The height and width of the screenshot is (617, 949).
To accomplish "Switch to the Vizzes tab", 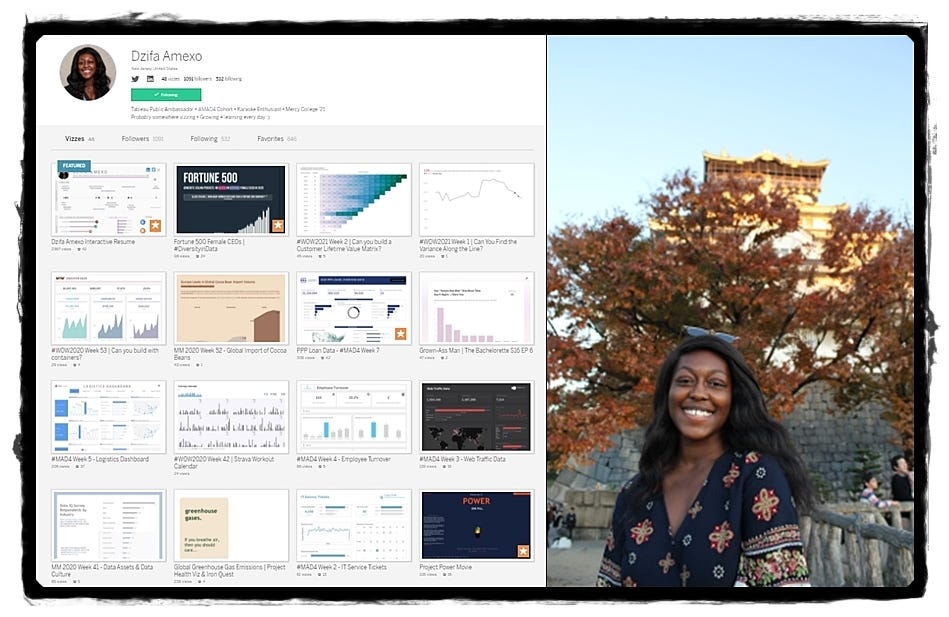I will point(79,139).
